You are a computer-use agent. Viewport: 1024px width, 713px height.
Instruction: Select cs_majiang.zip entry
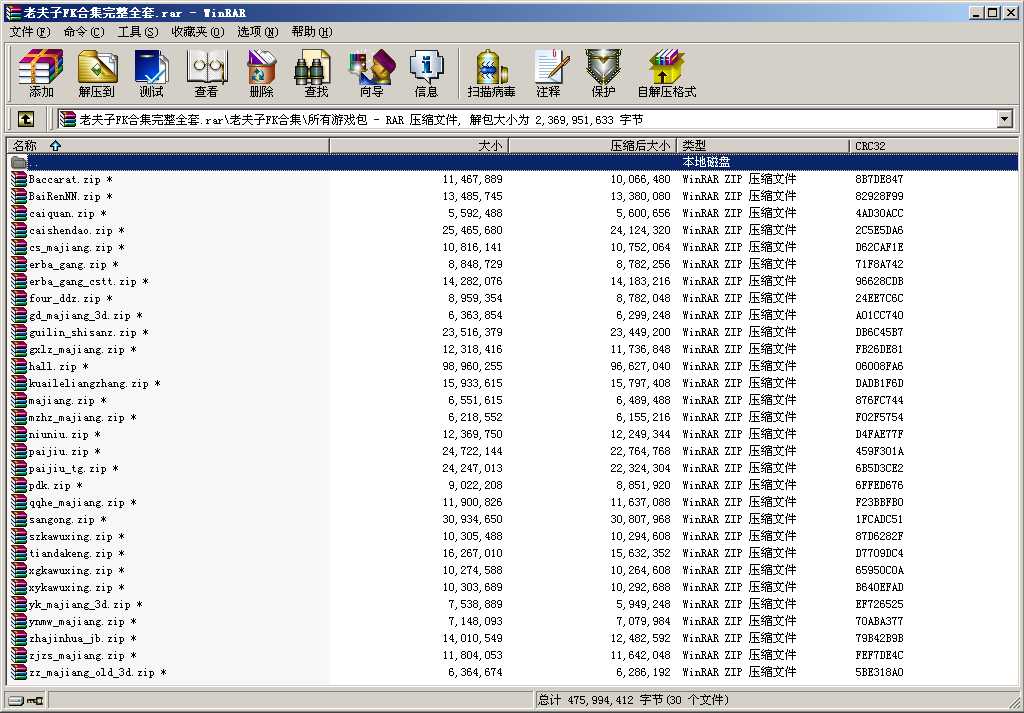tap(76, 247)
